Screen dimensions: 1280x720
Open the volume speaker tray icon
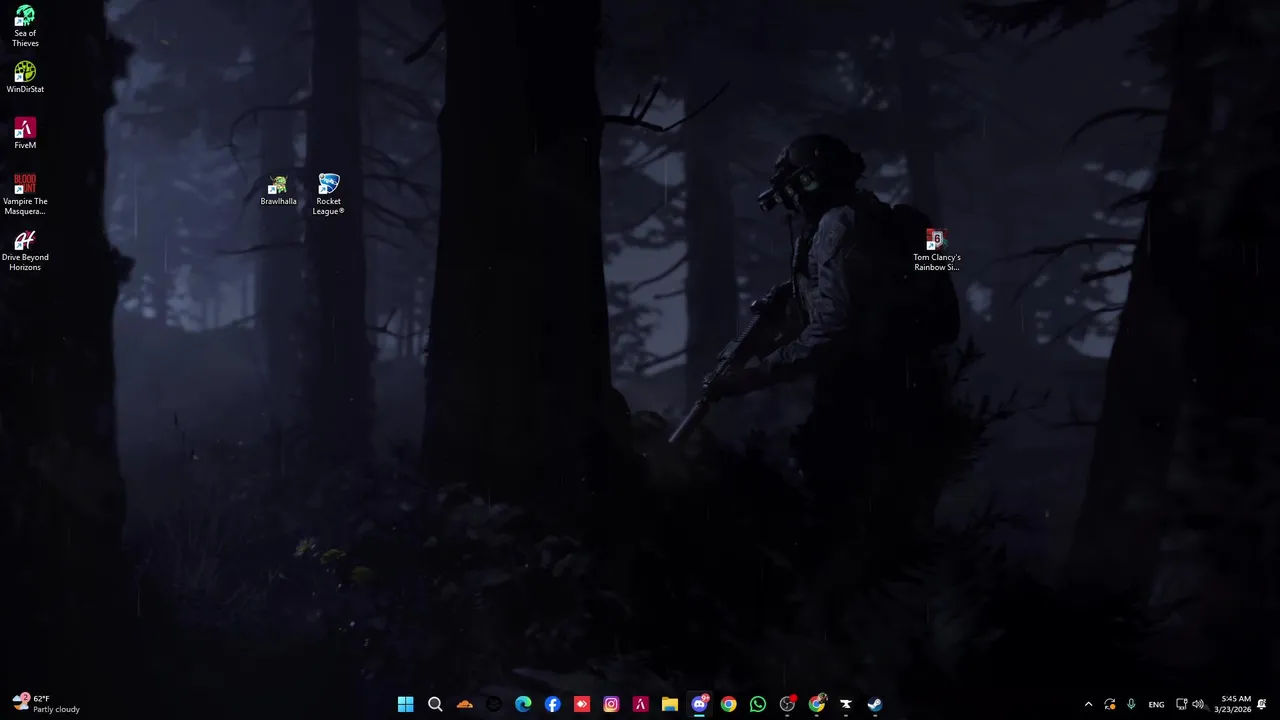point(1198,704)
